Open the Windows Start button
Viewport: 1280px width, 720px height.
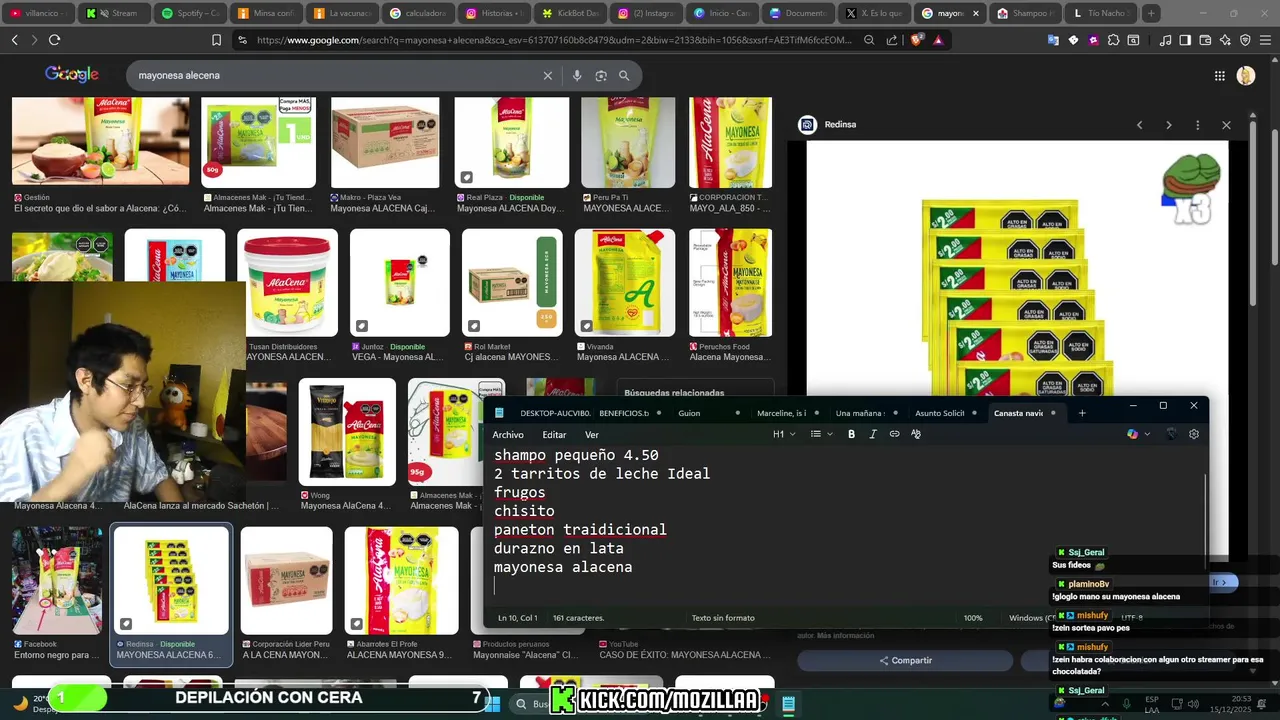click(x=492, y=704)
